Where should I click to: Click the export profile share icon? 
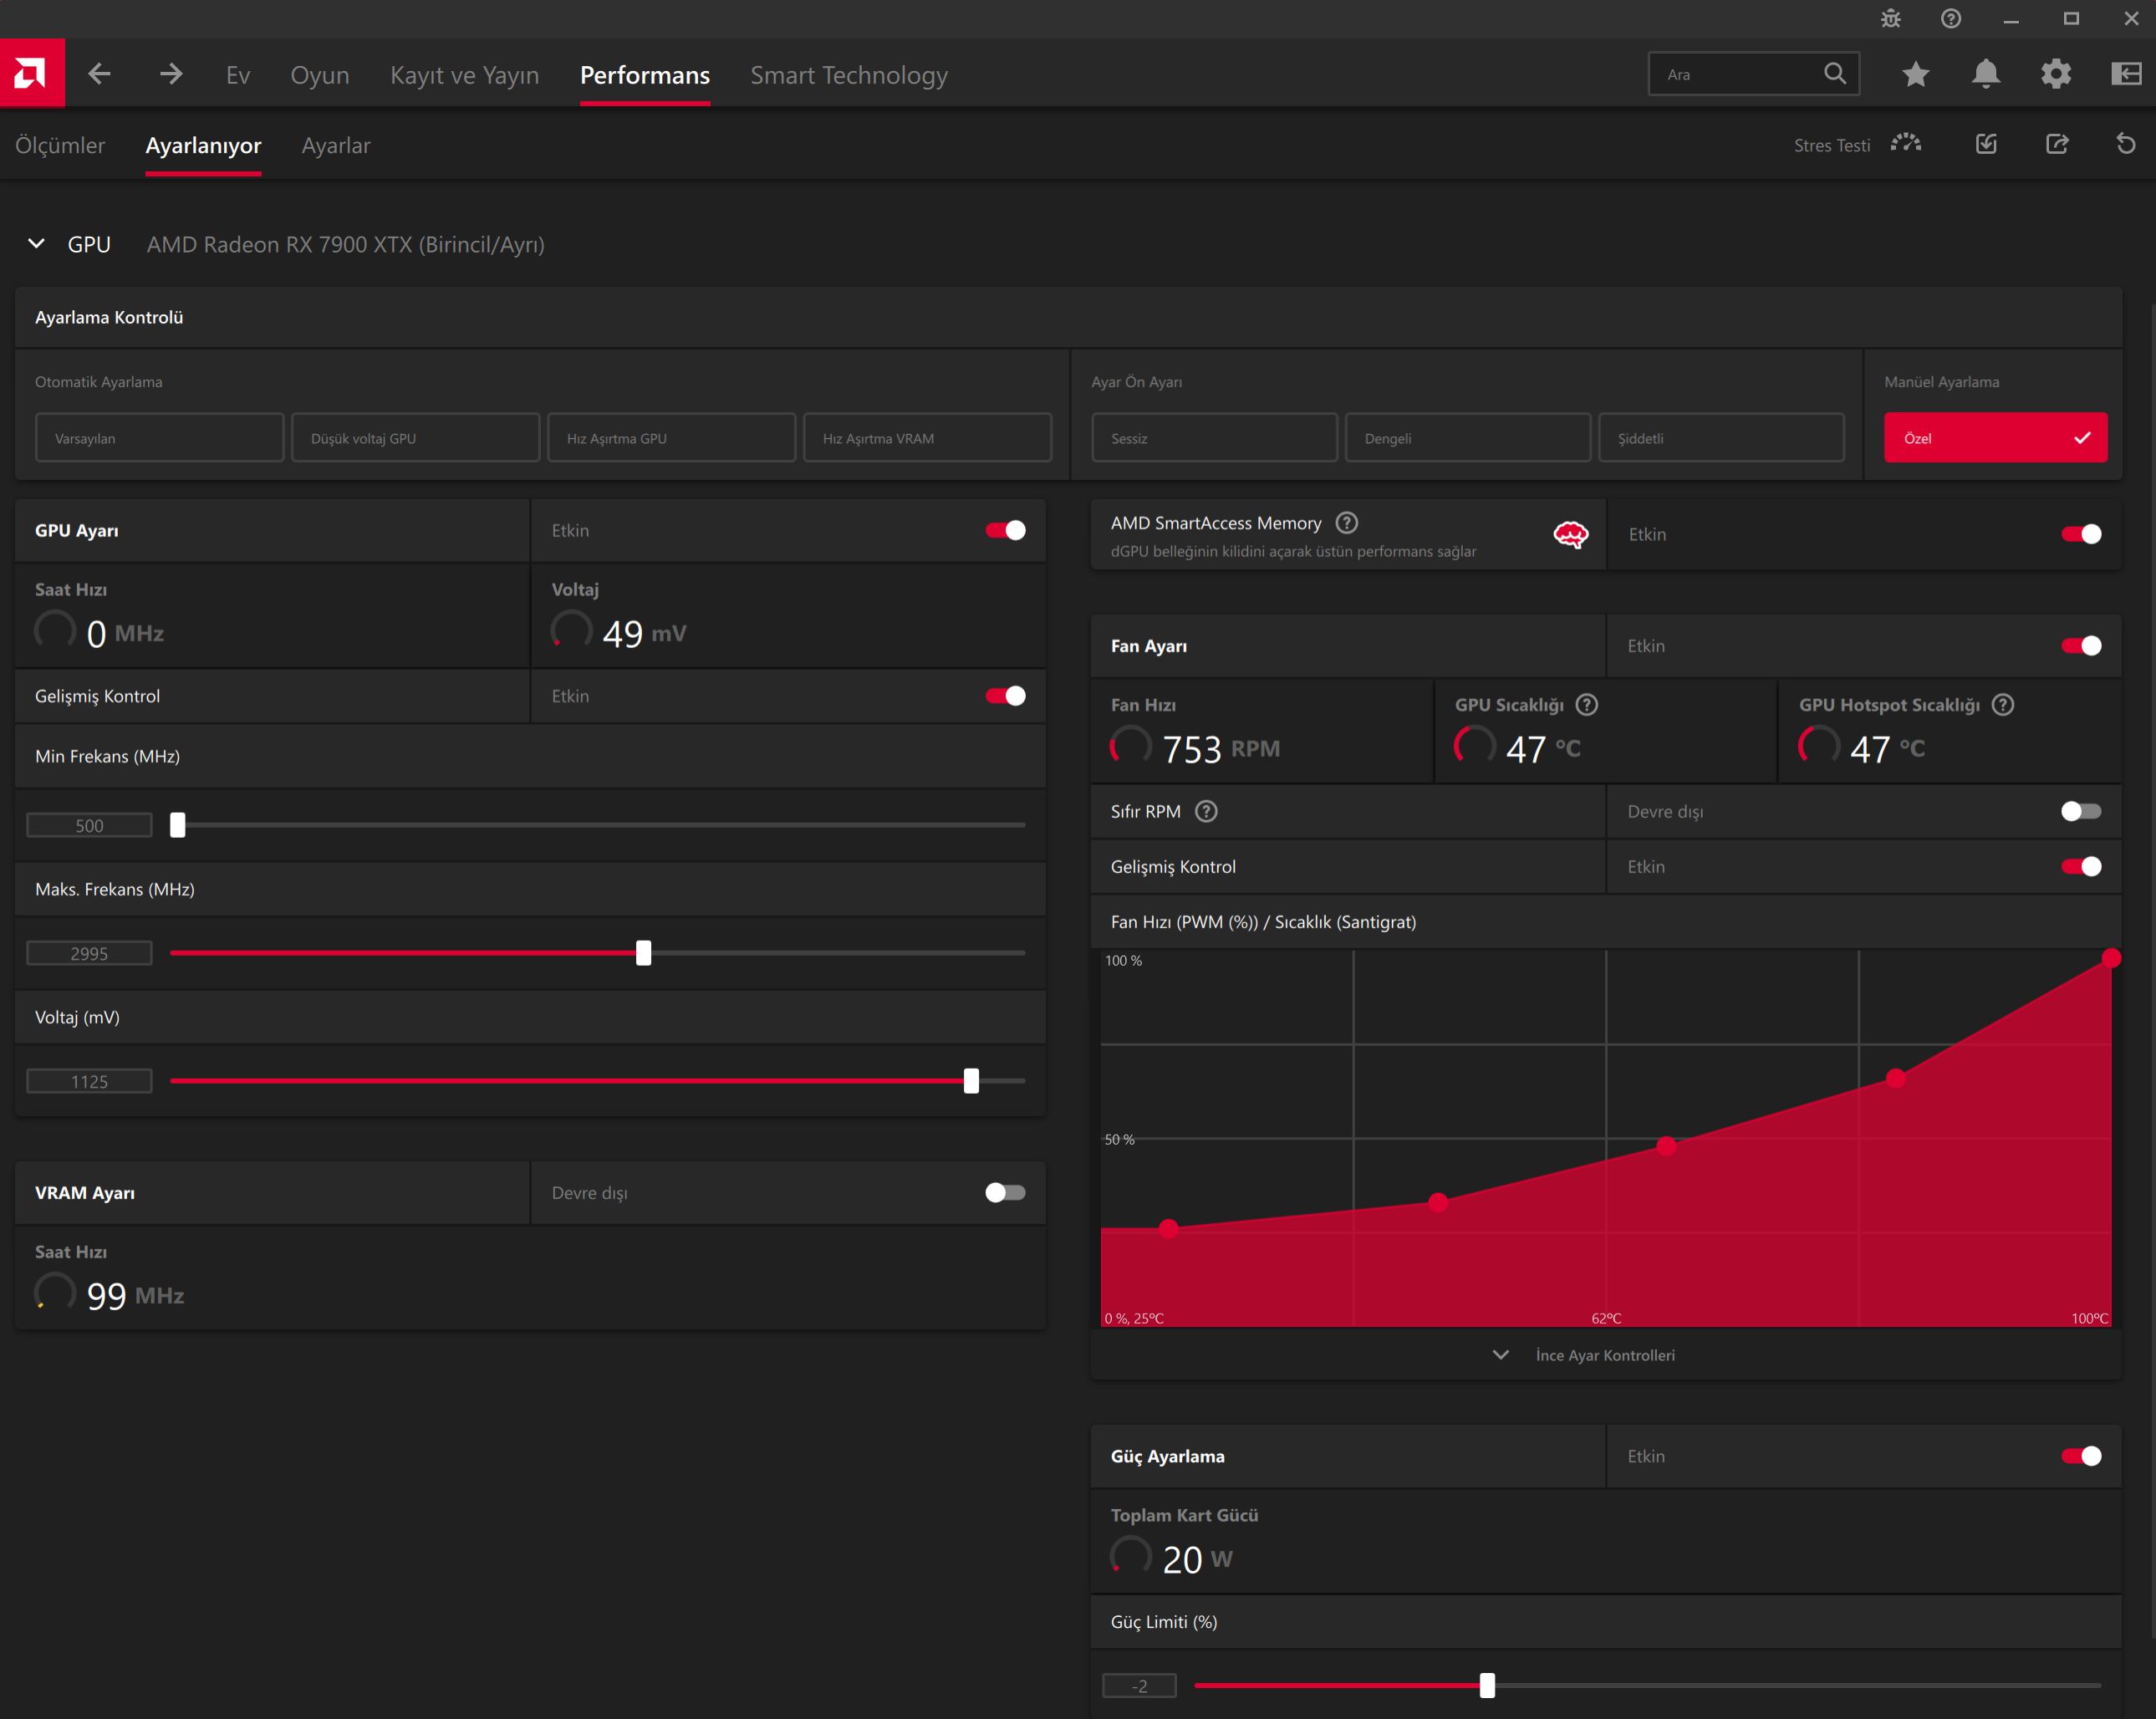(x=2057, y=144)
